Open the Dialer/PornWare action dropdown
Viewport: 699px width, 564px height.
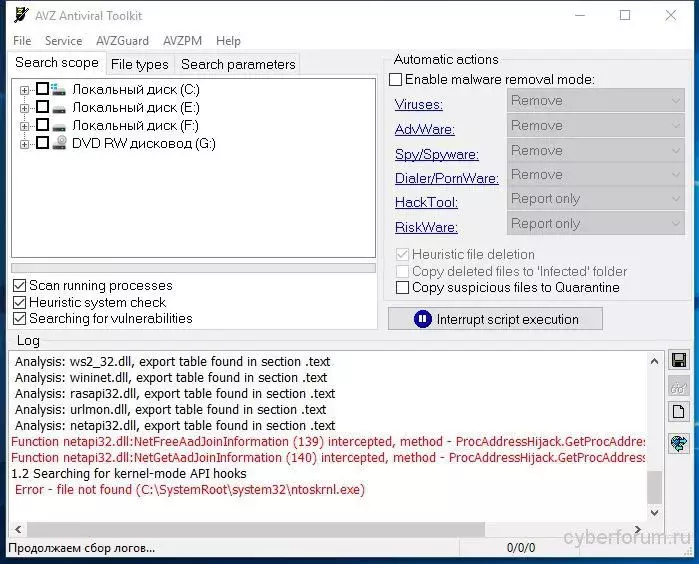point(595,174)
